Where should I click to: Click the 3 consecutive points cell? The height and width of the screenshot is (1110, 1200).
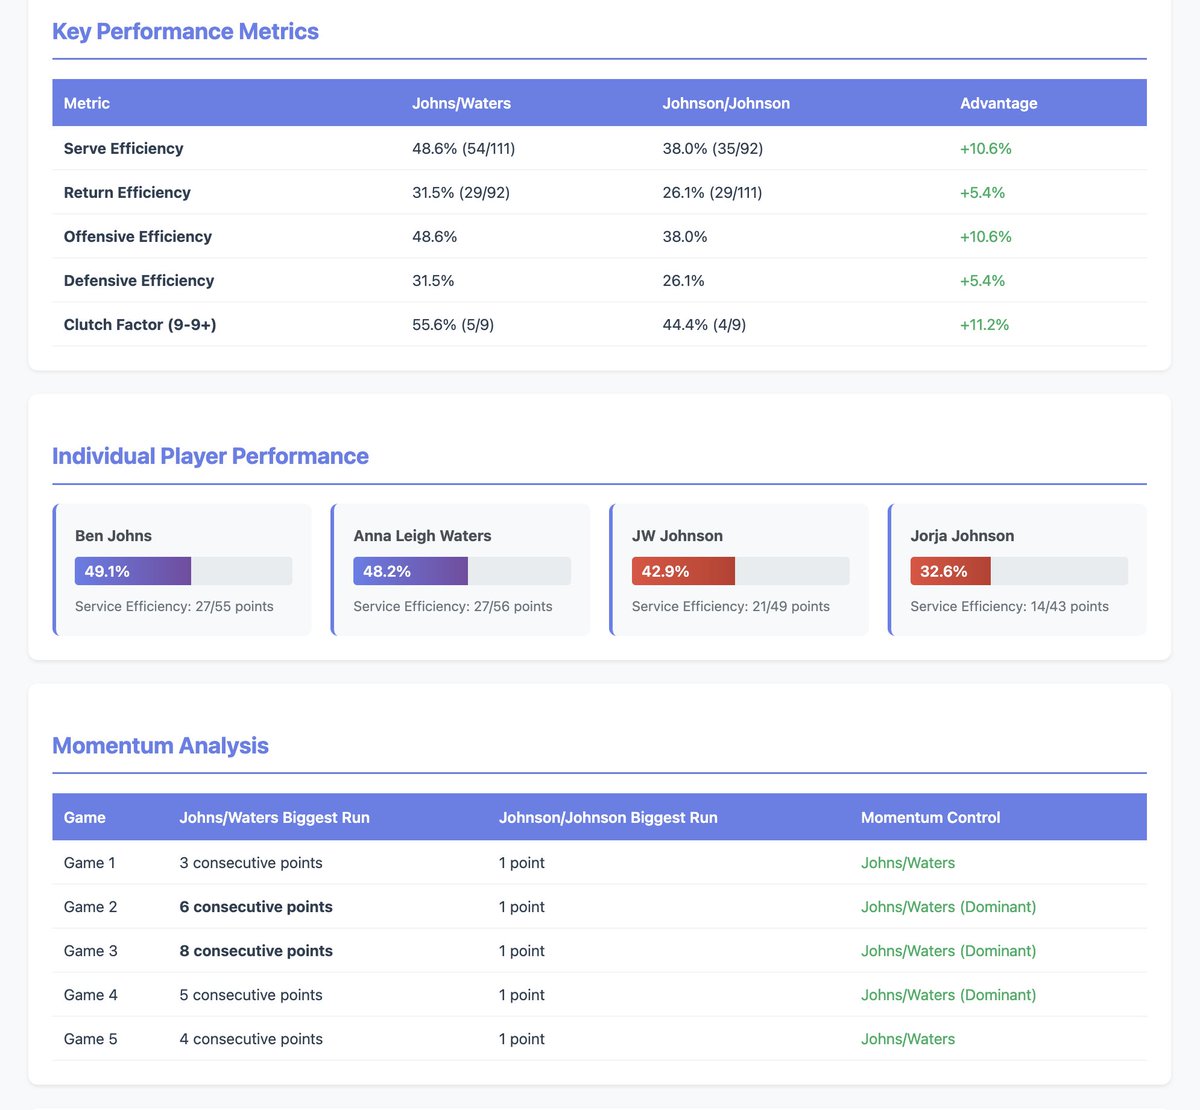(251, 862)
